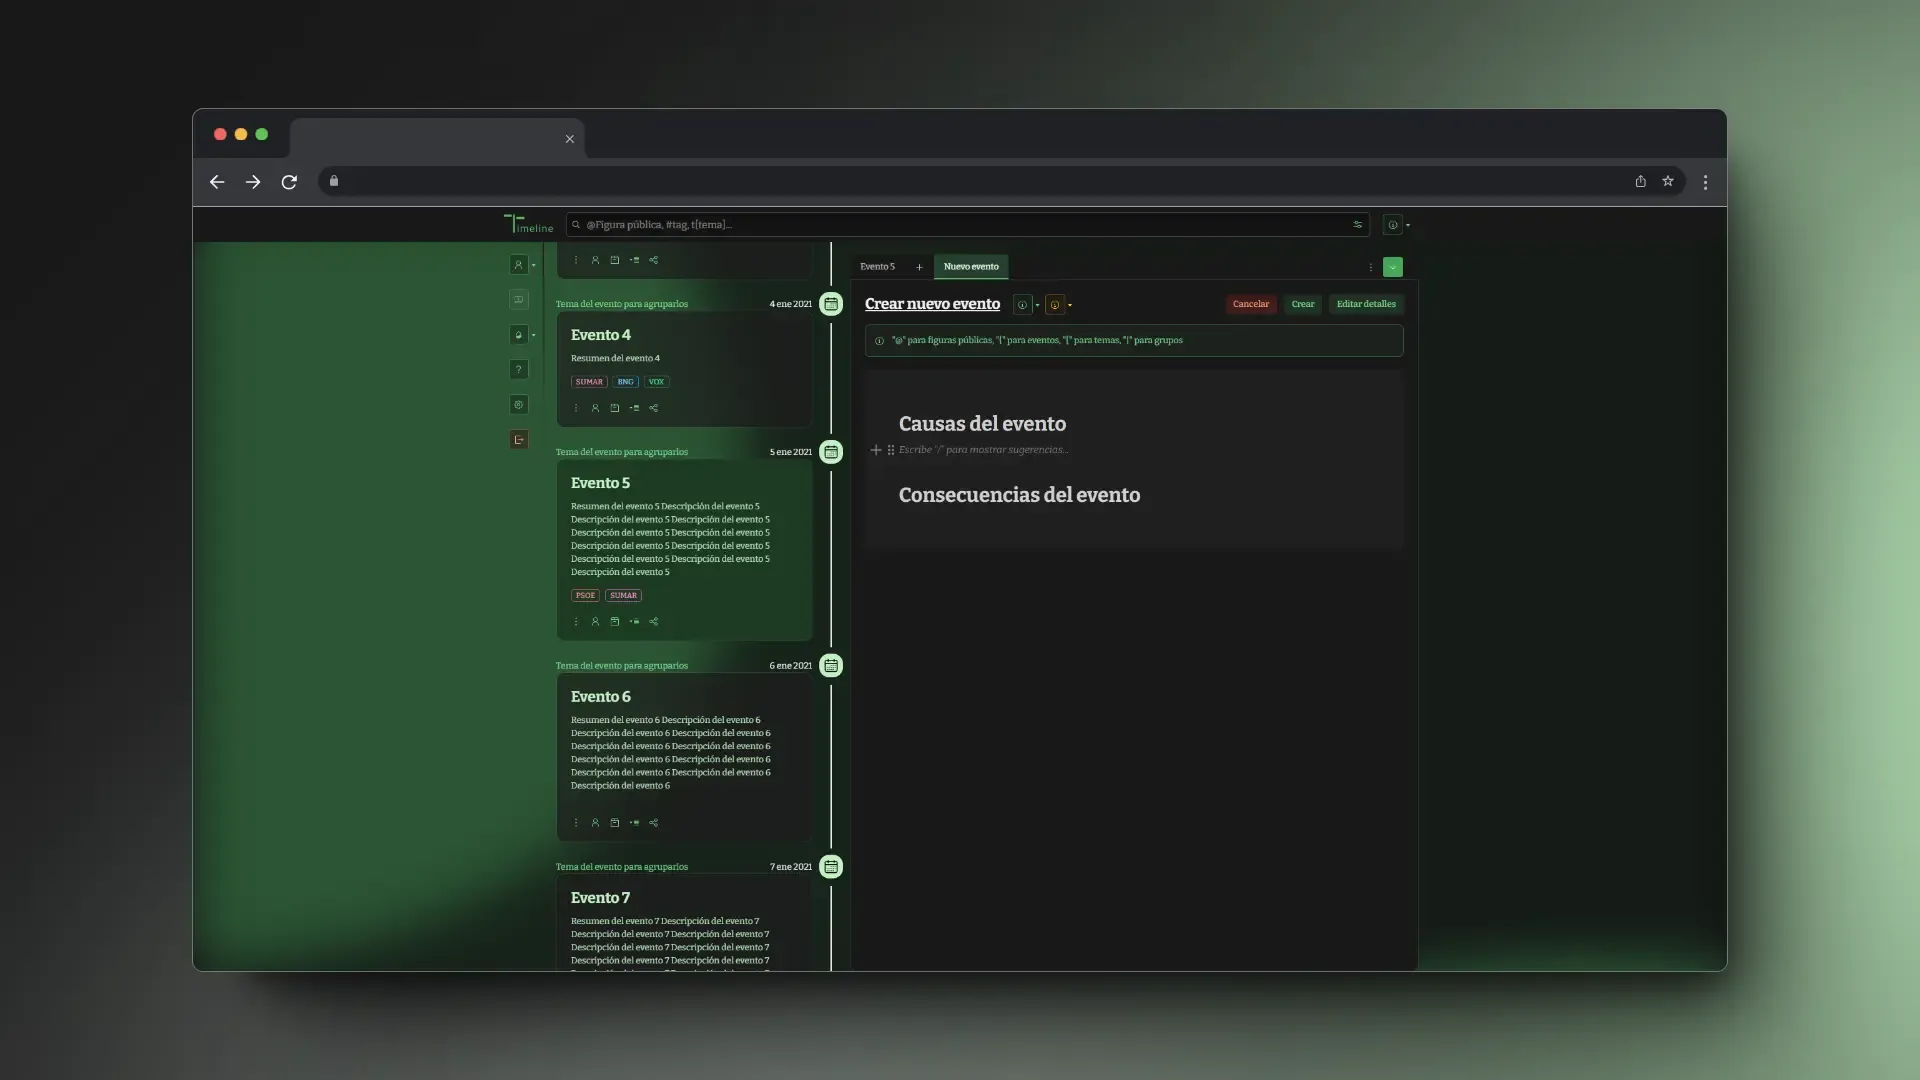Click person icon on Evento 5 card
This screenshot has width=1920, height=1080.
tap(595, 622)
